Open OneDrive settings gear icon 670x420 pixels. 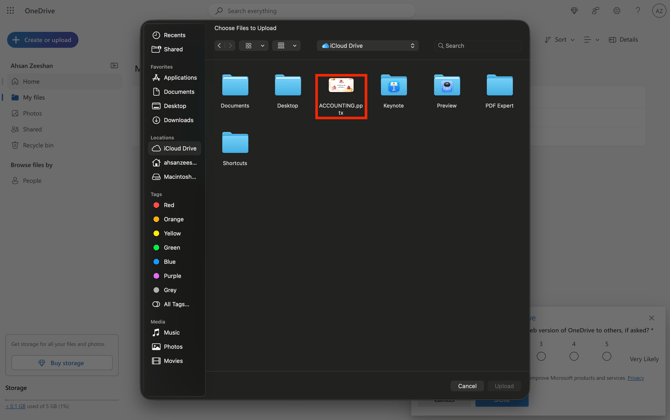(x=617, y=11)
